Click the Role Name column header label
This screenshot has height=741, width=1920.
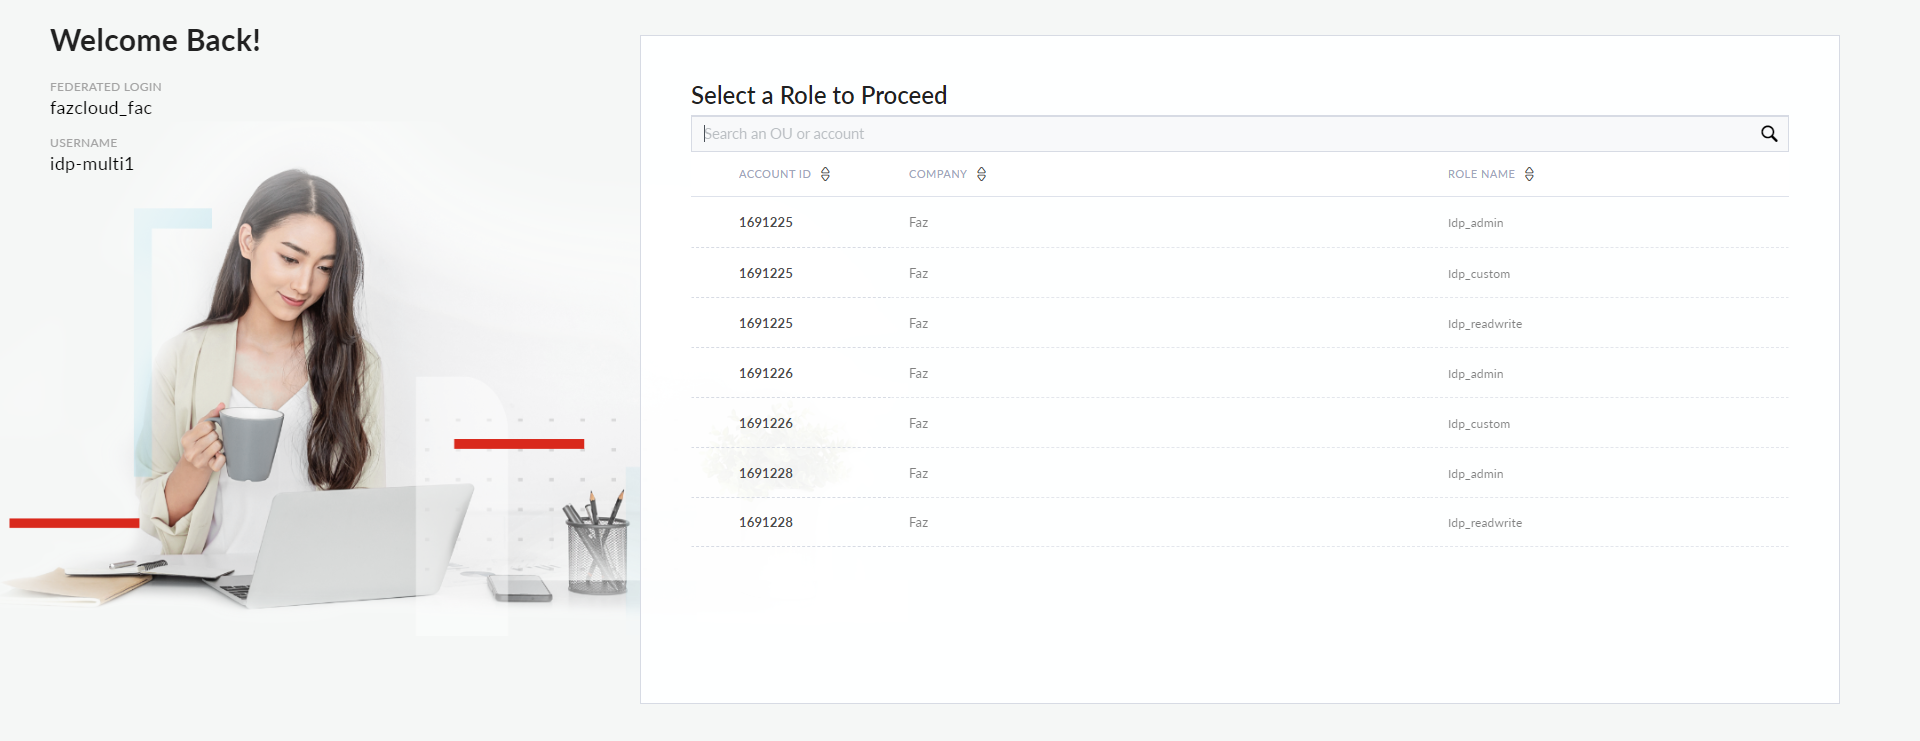click(1481, 174)
